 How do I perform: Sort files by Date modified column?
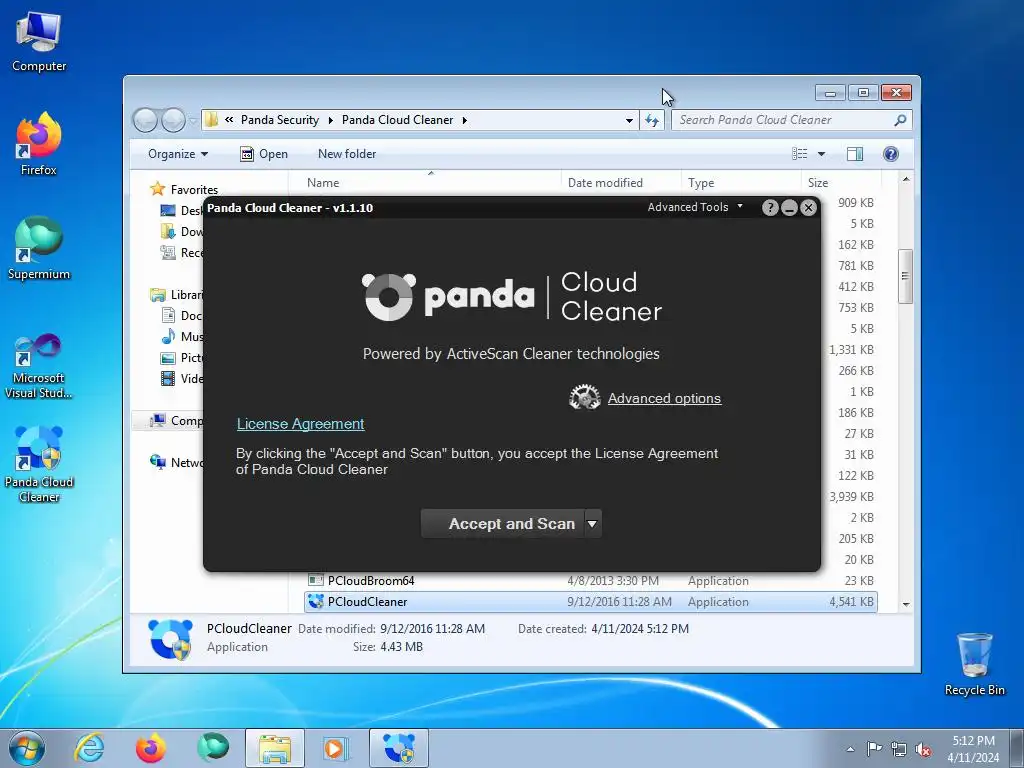[621, 183]
